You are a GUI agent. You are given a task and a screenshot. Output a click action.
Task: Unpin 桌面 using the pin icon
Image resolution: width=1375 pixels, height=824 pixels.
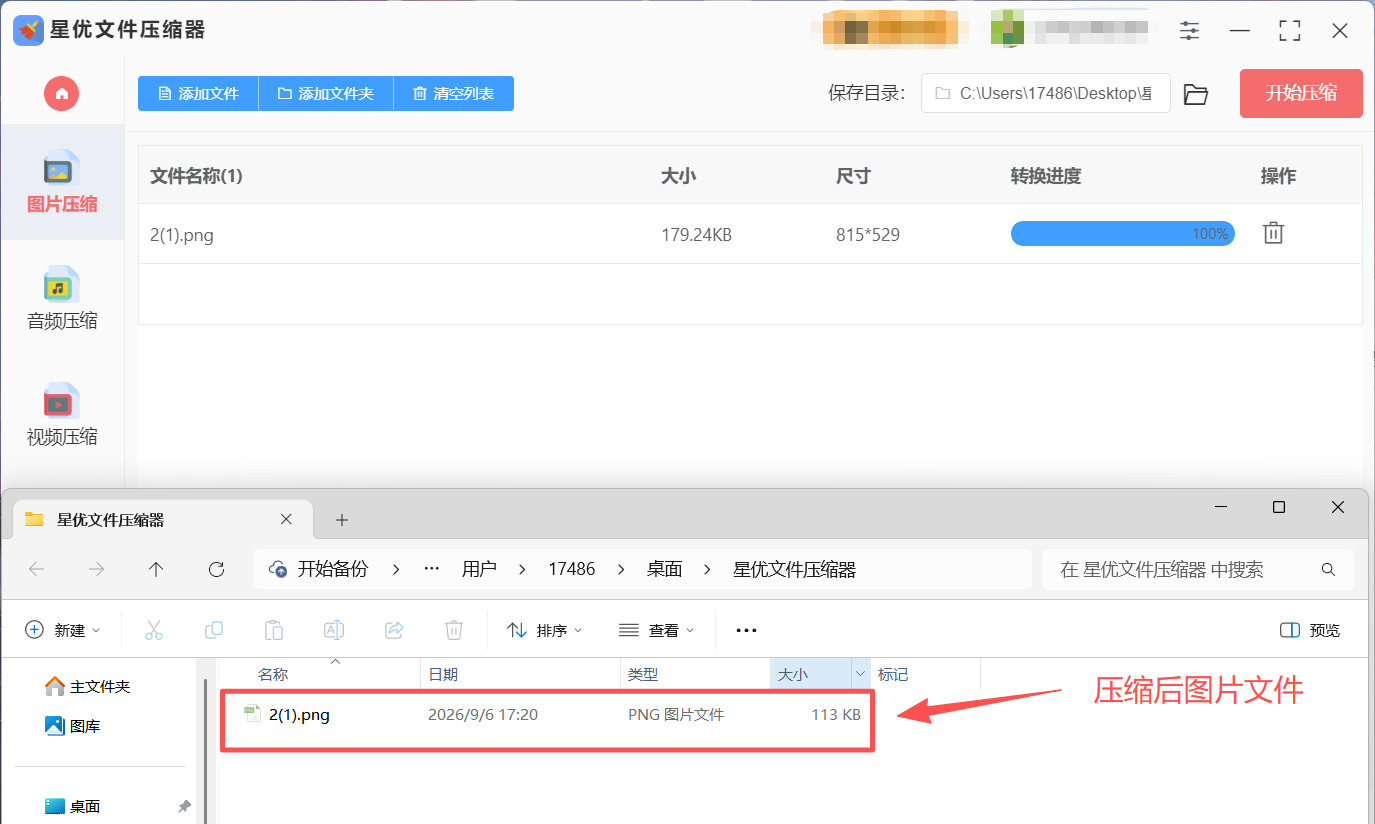[x=184, y=806]
